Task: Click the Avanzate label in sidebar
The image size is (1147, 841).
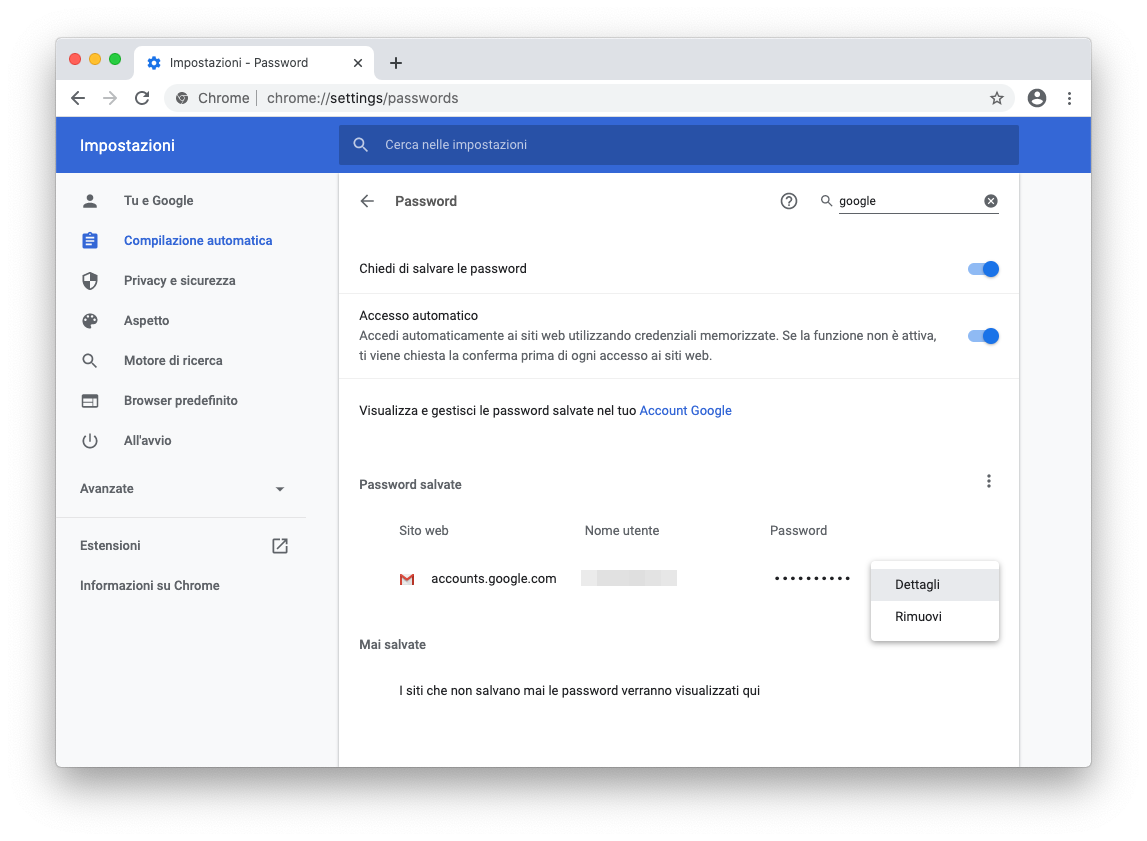Action: click(107, 489)
